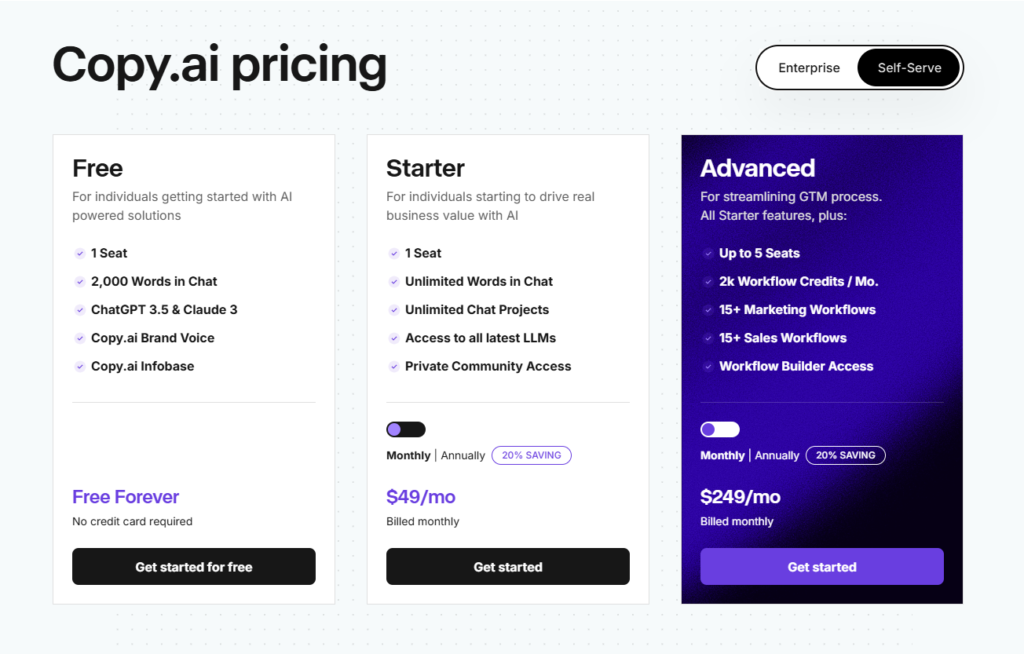Click the checkmark icon beside Copy.ai Infobase
Image resolution: width=1024 pixels, height=654 pixels.
point(80,367)
